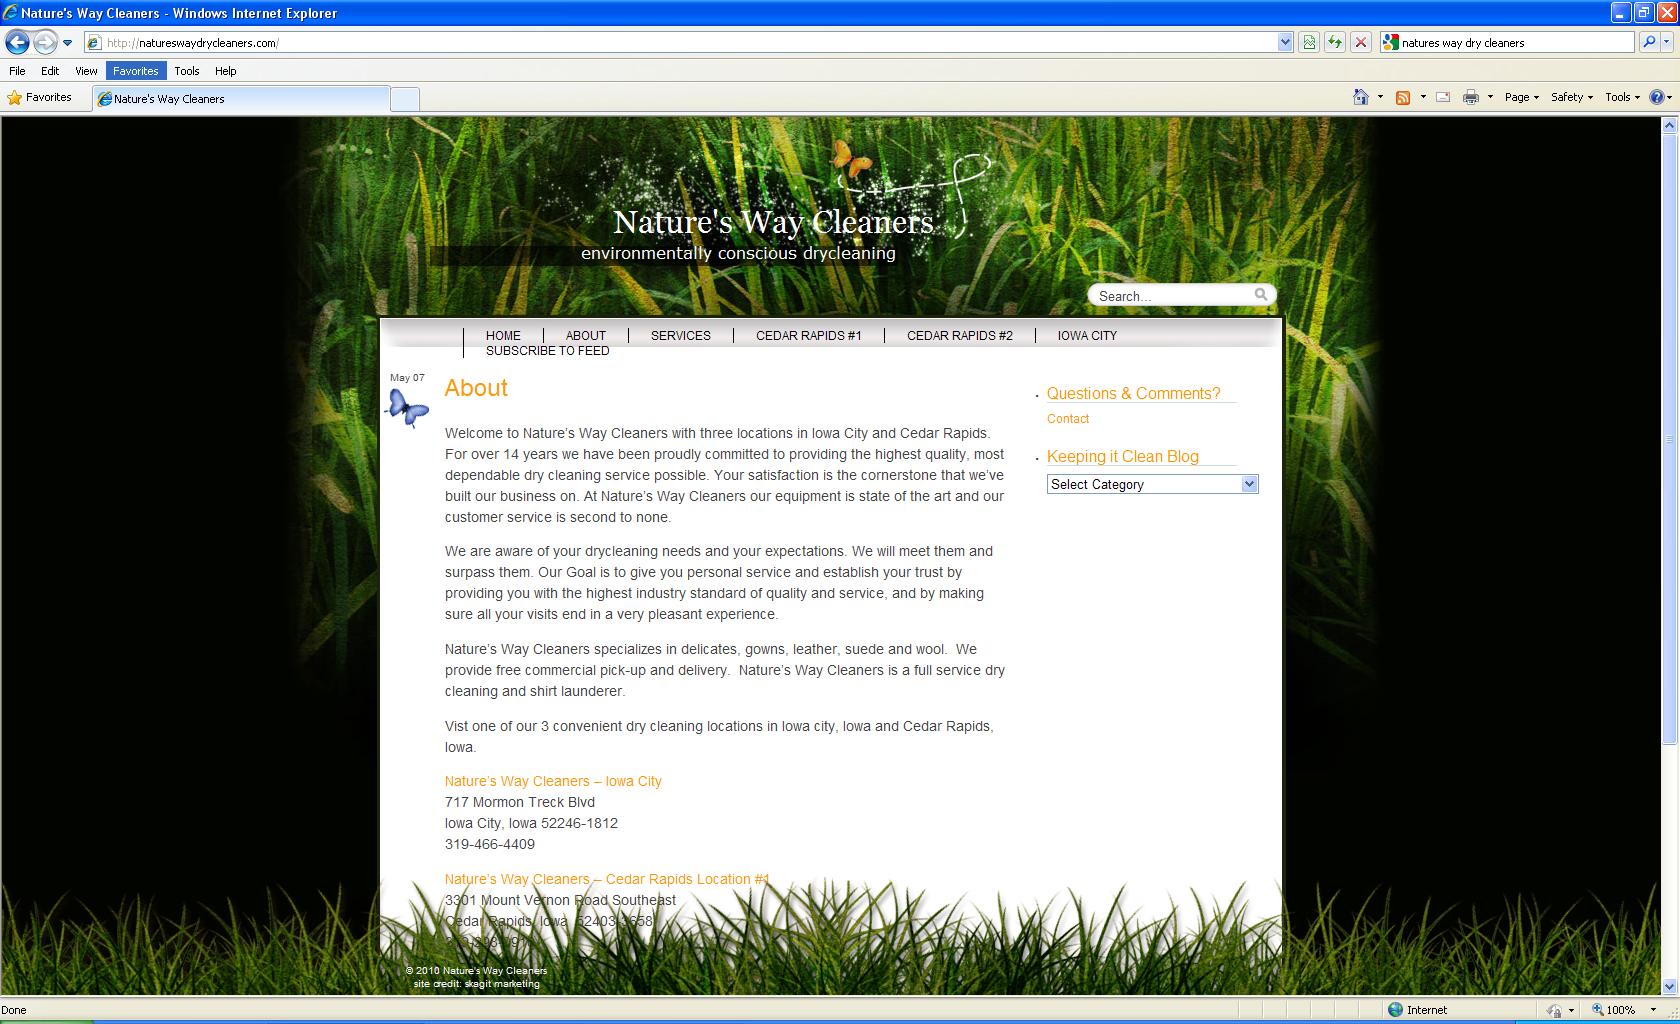Click the browser Back arrow button
This screenshot has width=1680, height=1024.
(17, 42)
